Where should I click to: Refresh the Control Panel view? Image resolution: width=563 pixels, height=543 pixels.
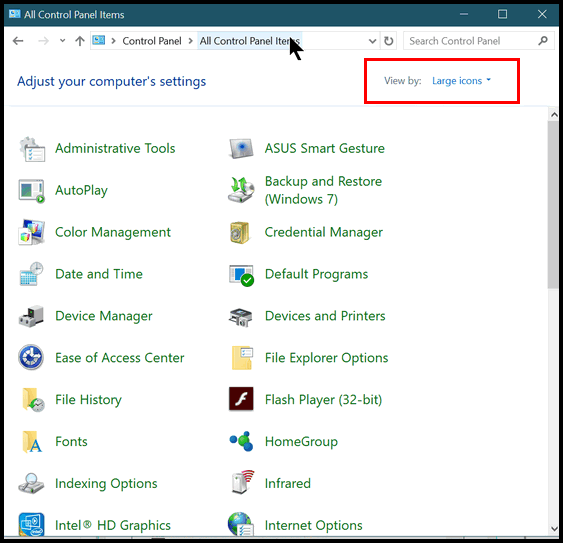click(388, 41)
